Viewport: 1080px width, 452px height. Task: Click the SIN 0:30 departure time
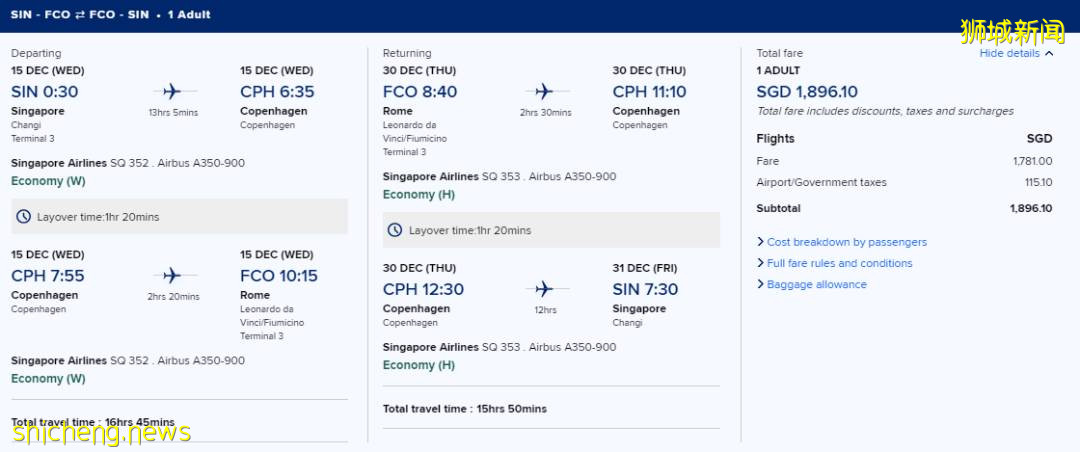pos(45,91)
